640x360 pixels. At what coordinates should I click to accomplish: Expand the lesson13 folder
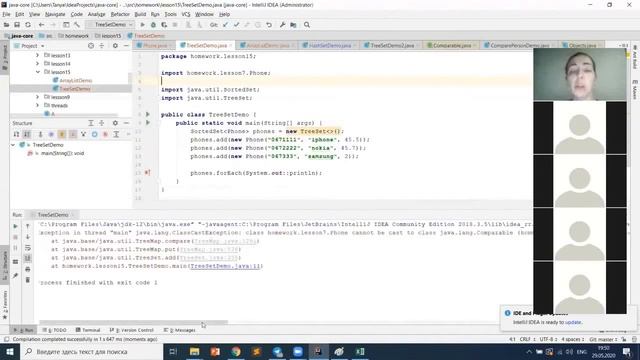[38, 55]
